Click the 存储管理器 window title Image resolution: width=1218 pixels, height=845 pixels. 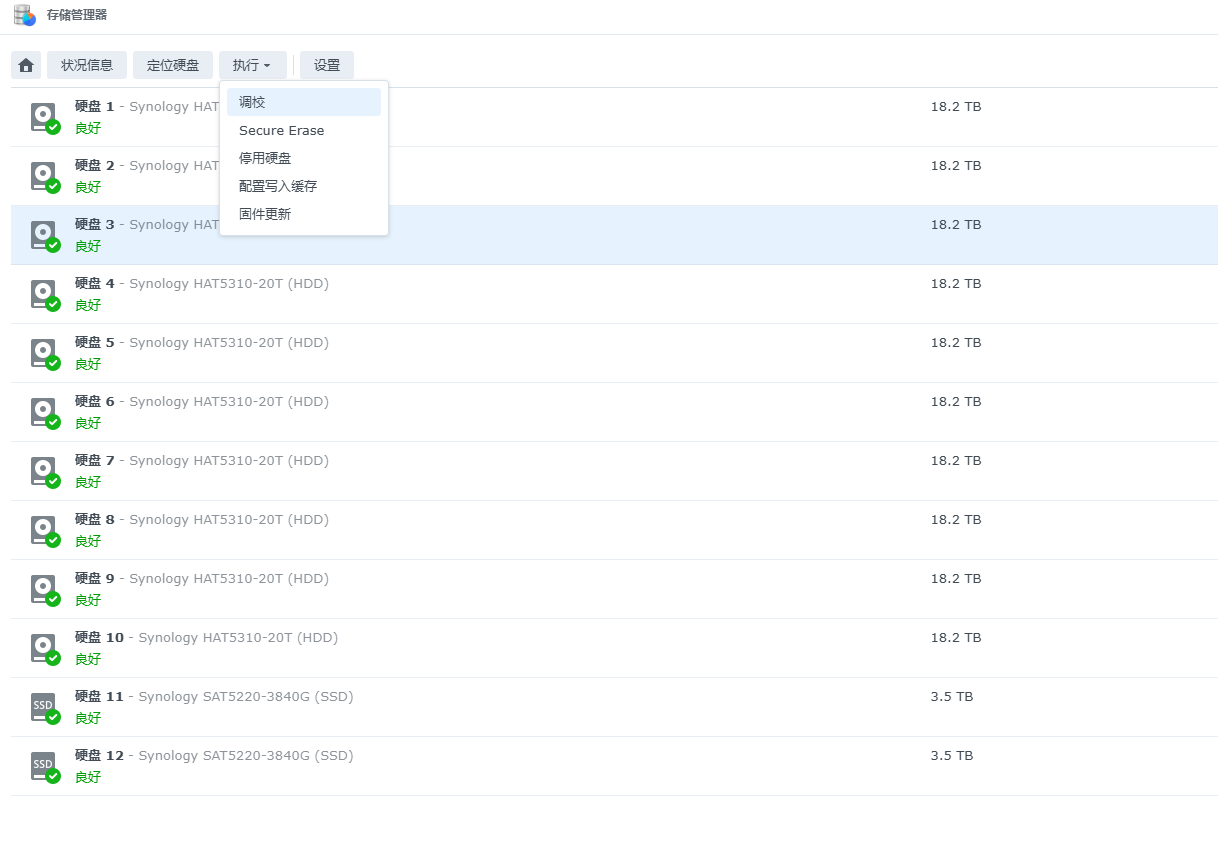[77, 15]
